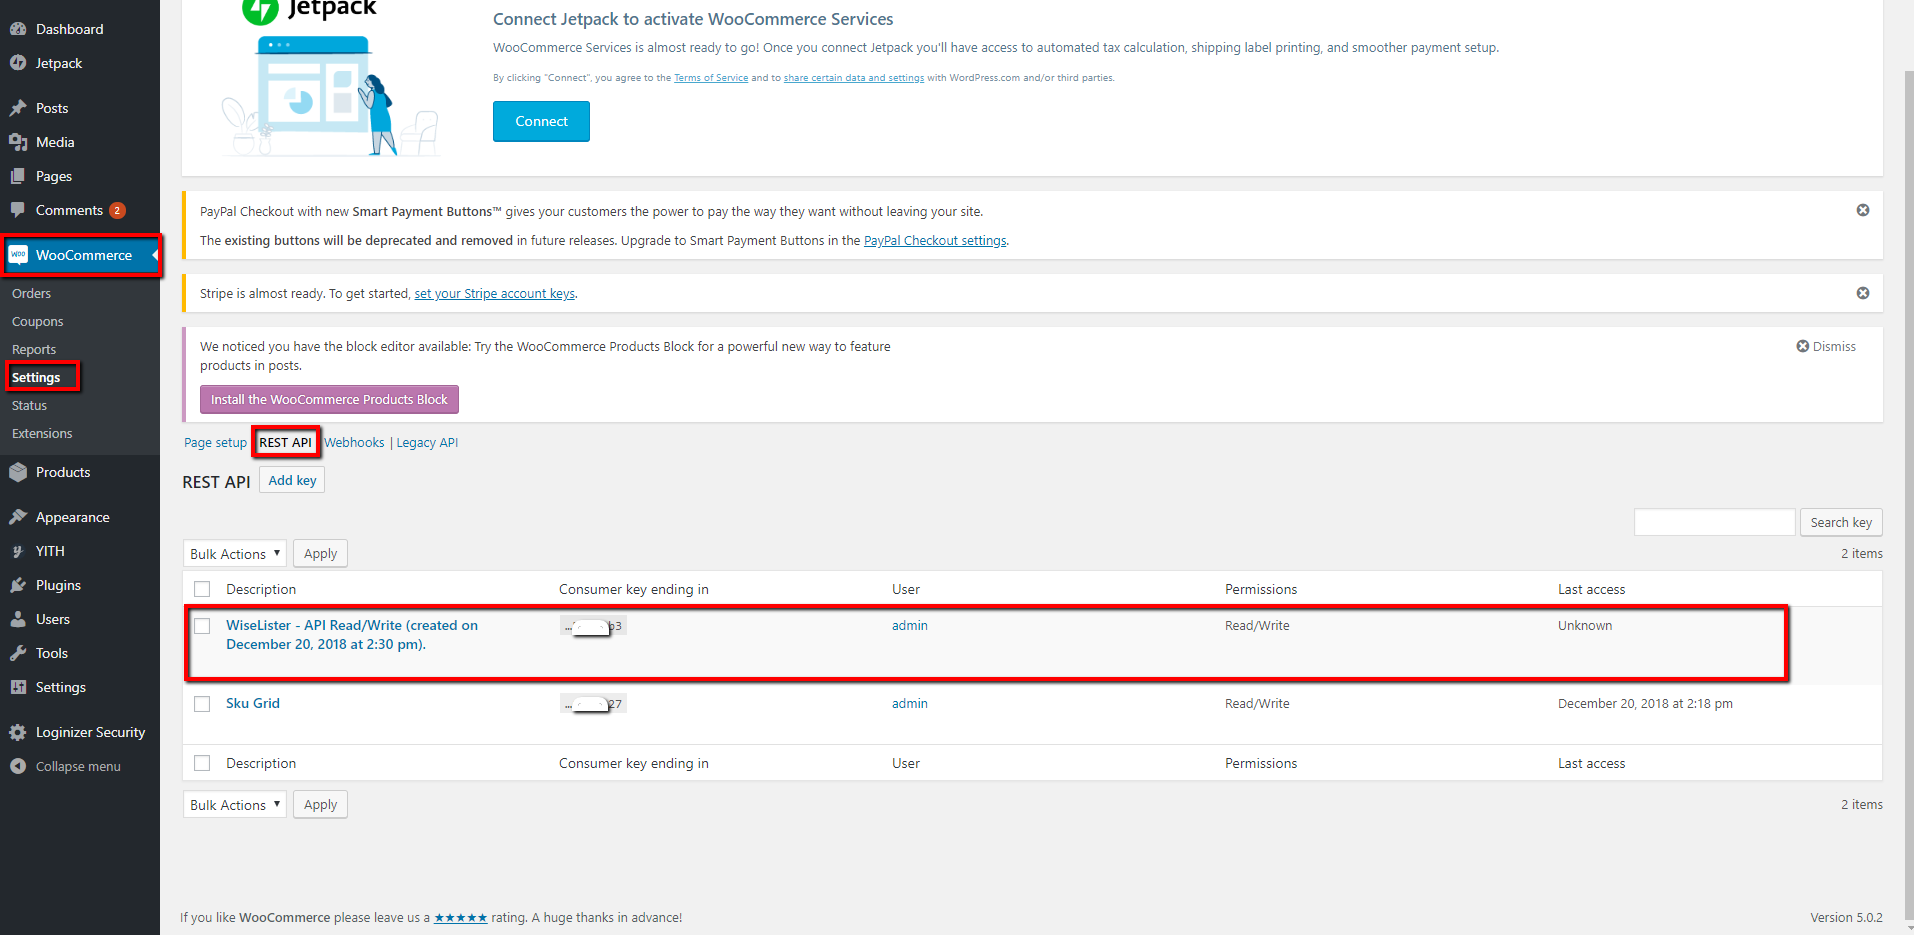Open the top Bulk Actions dropdown
Image resolution: width=1914 pixels, height=935 pixels.
coord(235,553)
